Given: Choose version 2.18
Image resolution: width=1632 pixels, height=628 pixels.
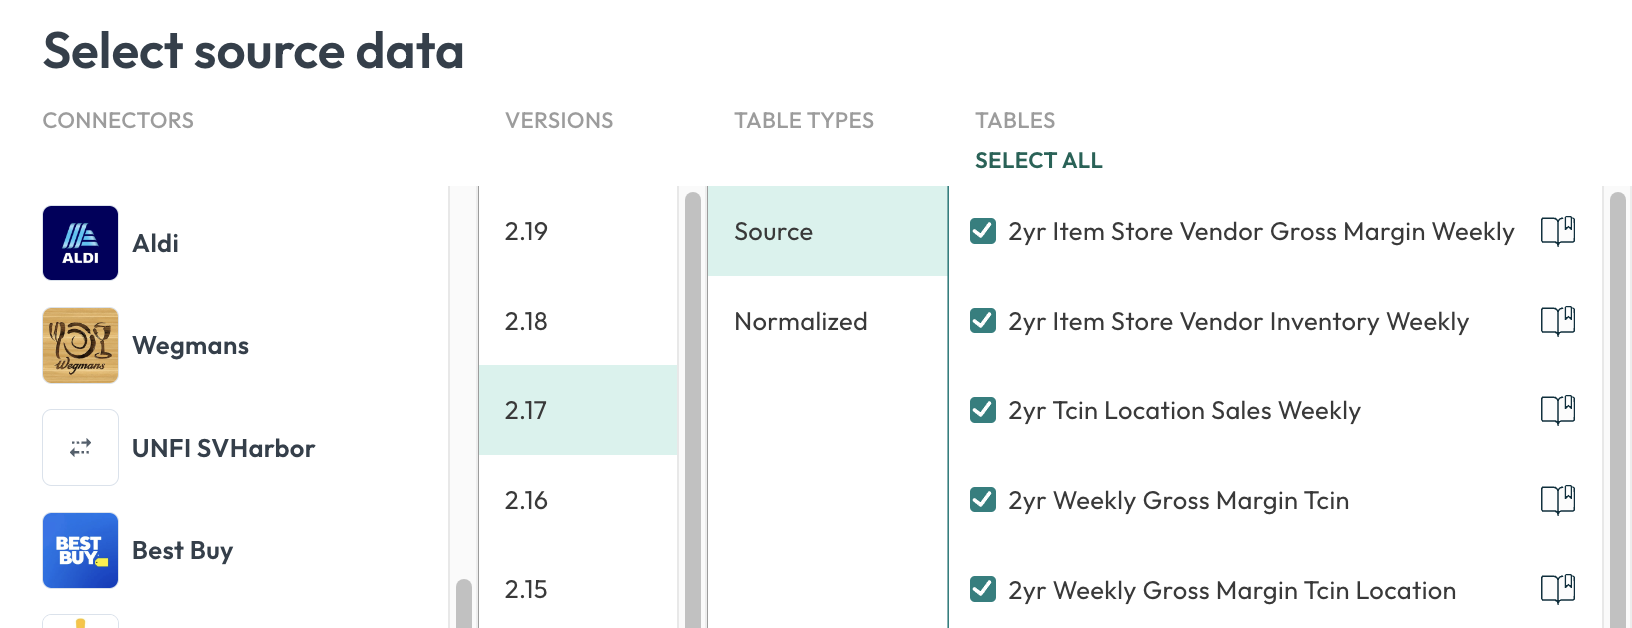Looking at the screenshot, I should point(578,321).
